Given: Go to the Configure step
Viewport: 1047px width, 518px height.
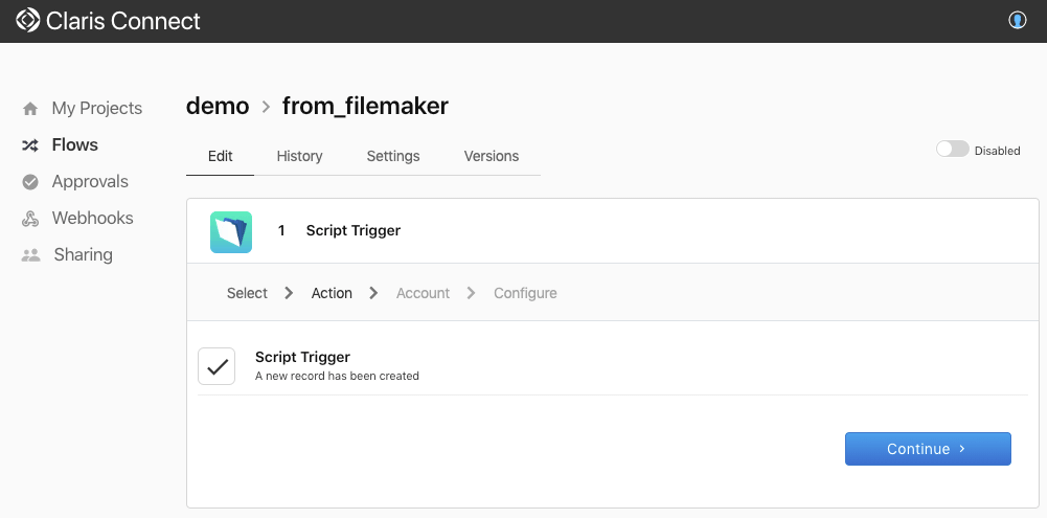Looking at the screenshot, I should pos(526,293).
